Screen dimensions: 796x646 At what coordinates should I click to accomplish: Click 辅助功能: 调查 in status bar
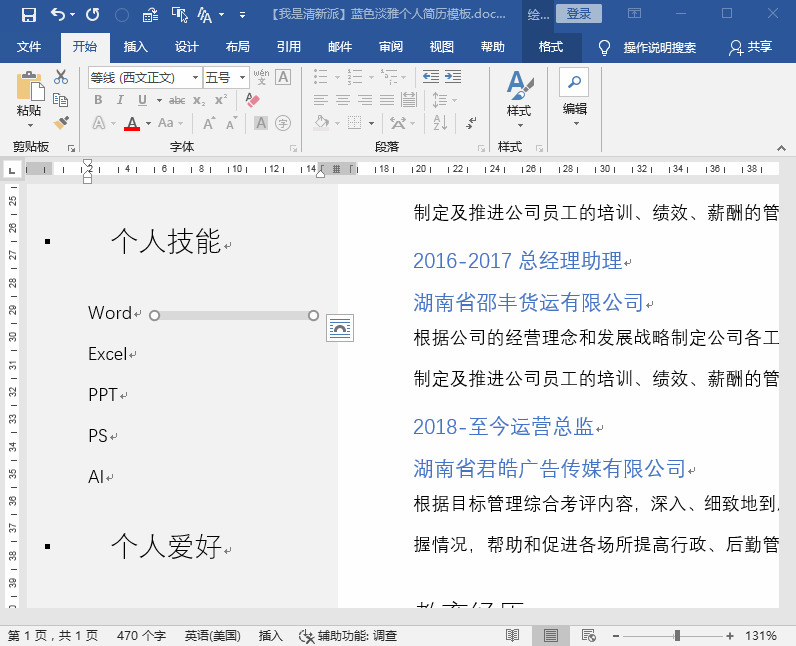coord(348,635)
